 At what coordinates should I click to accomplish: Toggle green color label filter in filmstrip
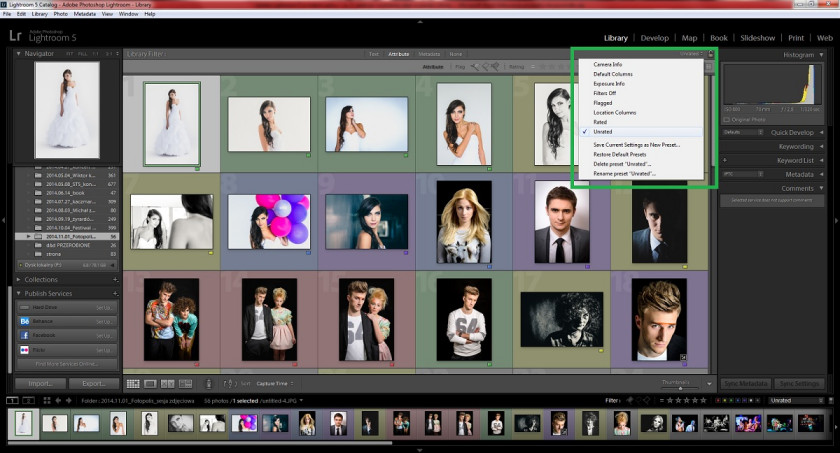click(x=731, y=400)
